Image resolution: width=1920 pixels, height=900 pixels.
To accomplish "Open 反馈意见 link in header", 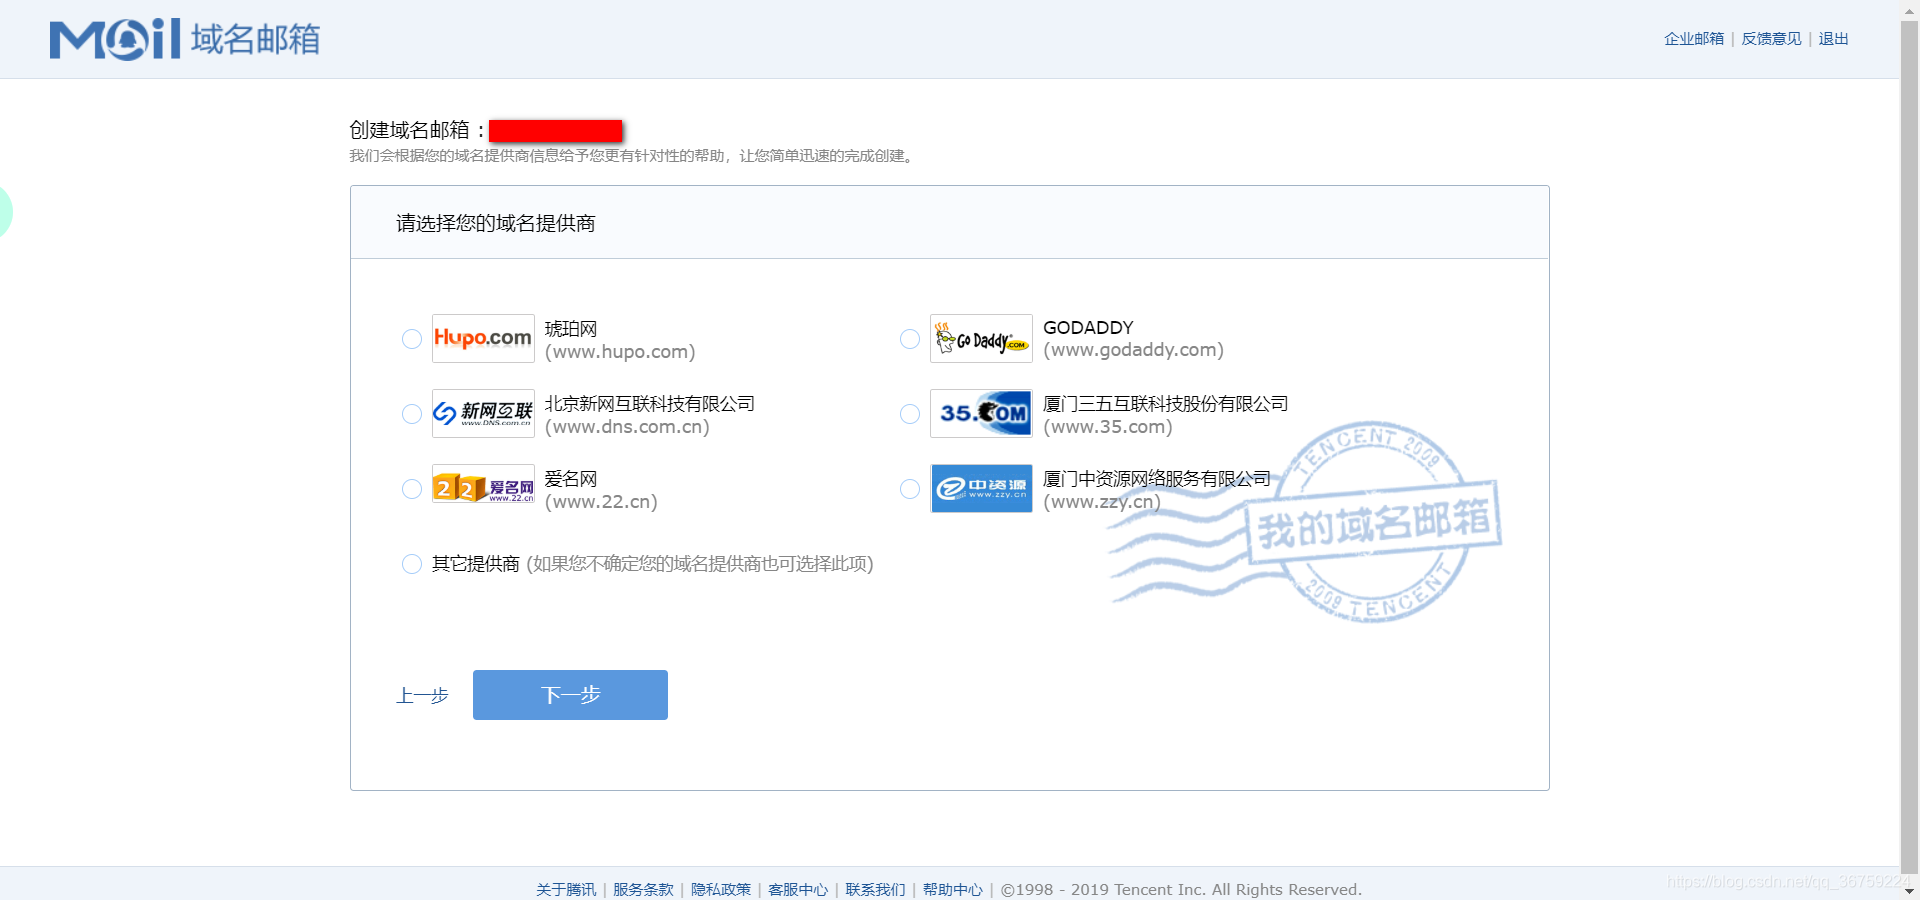I will pyautogui.click(x=1771, y=38).
